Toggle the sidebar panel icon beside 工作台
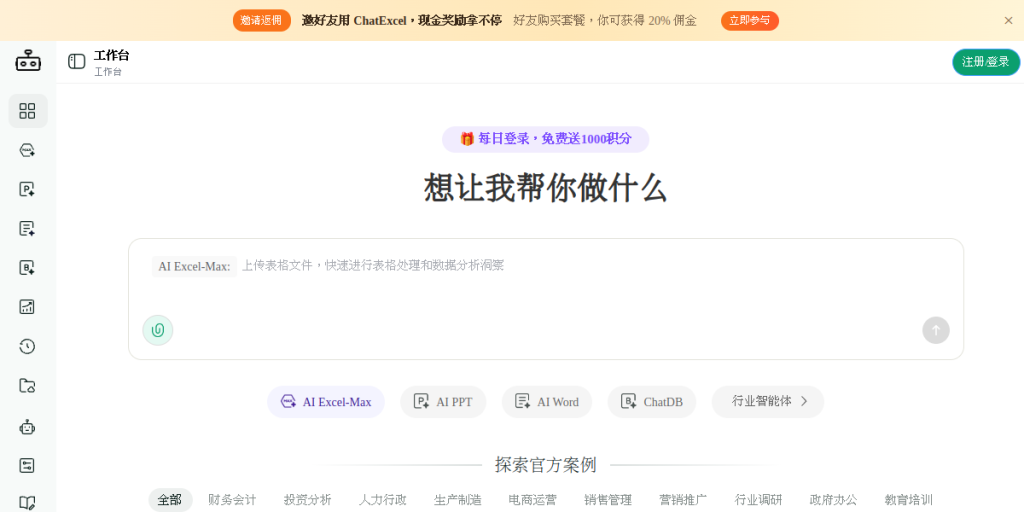 pos(76,61)
